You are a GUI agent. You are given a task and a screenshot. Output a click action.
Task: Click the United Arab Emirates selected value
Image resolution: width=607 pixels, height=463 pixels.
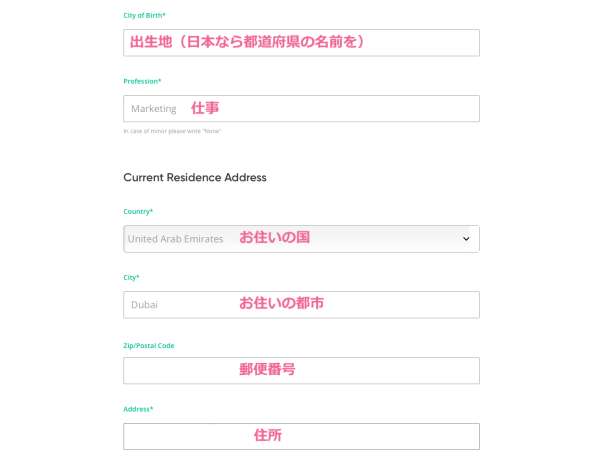pyautogui.click(x=175, y=239)
